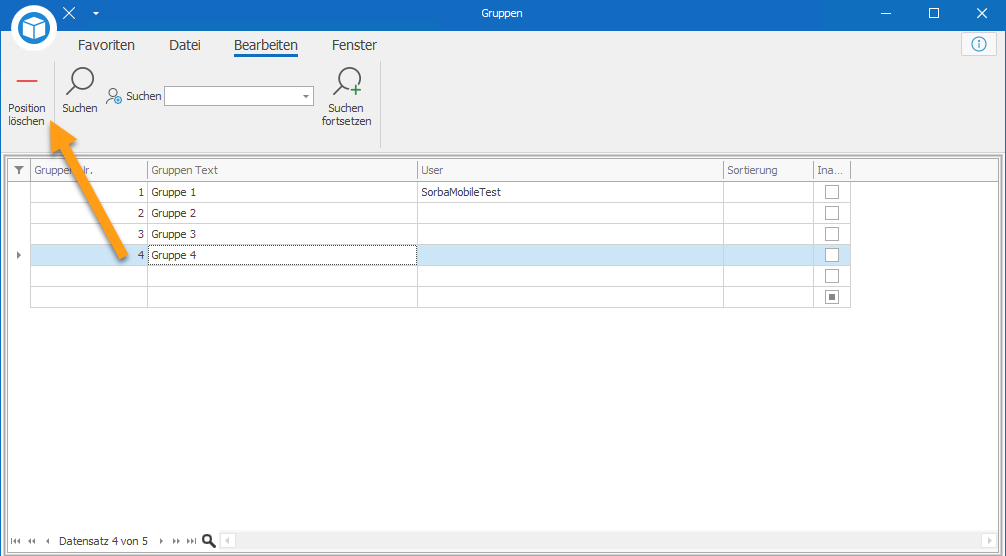Select the Bearbeiten tab
The height and width of the screenshot is (556, 1006).
coord(266,46)
